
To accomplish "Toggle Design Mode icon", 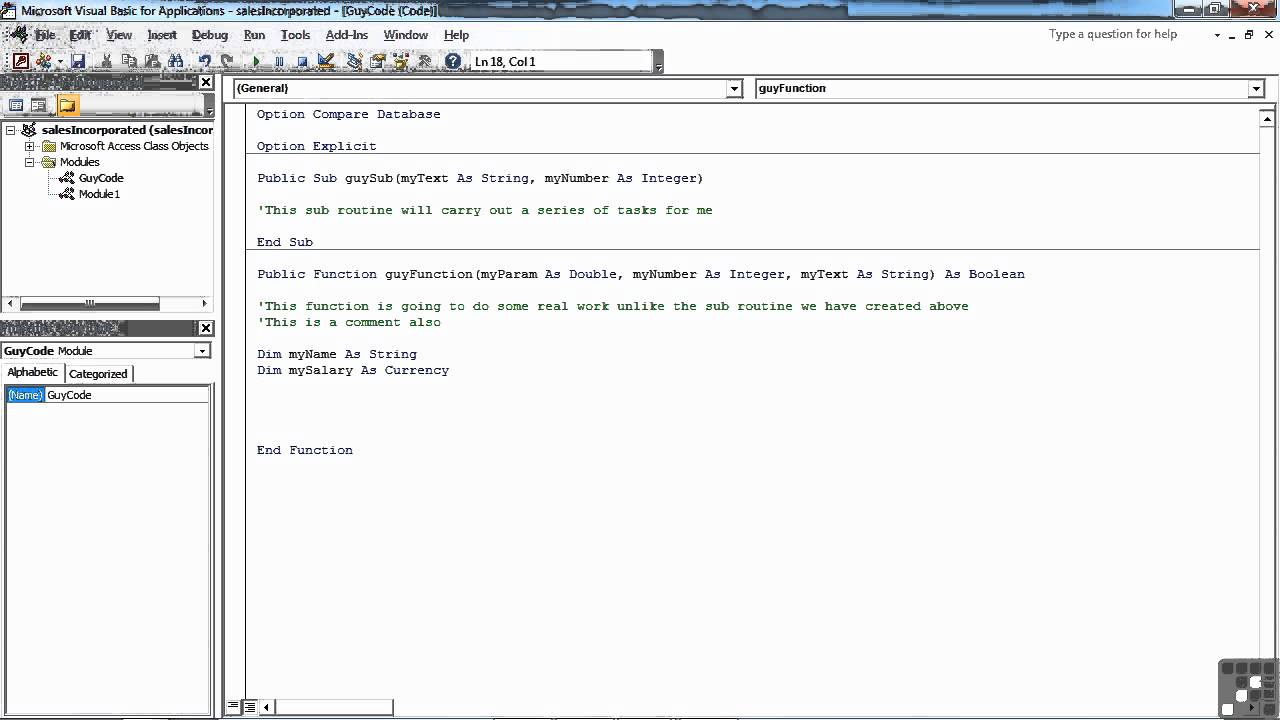I will [x=325, y=61].
